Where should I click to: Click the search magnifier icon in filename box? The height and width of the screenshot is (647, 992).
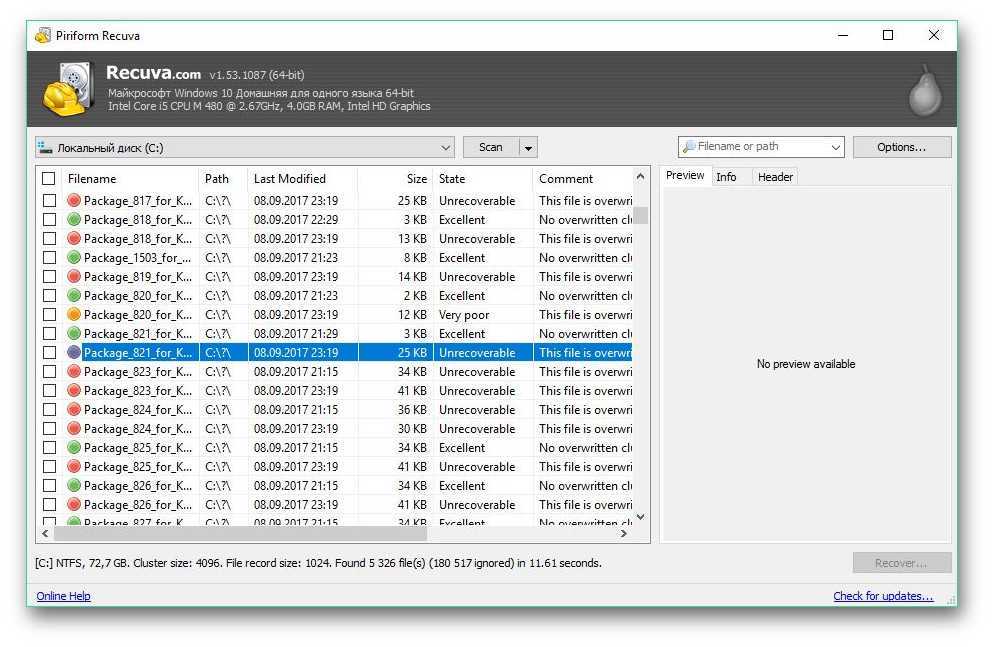(x=688, y=147)
